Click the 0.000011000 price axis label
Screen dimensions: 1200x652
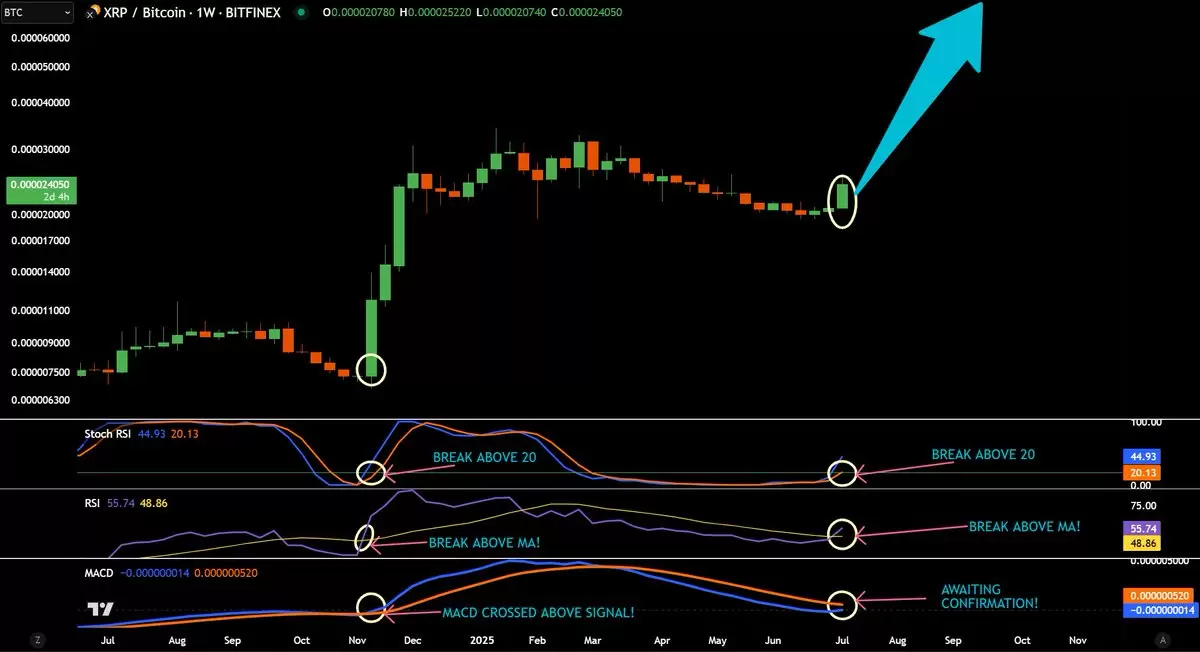tap(40, 311)
